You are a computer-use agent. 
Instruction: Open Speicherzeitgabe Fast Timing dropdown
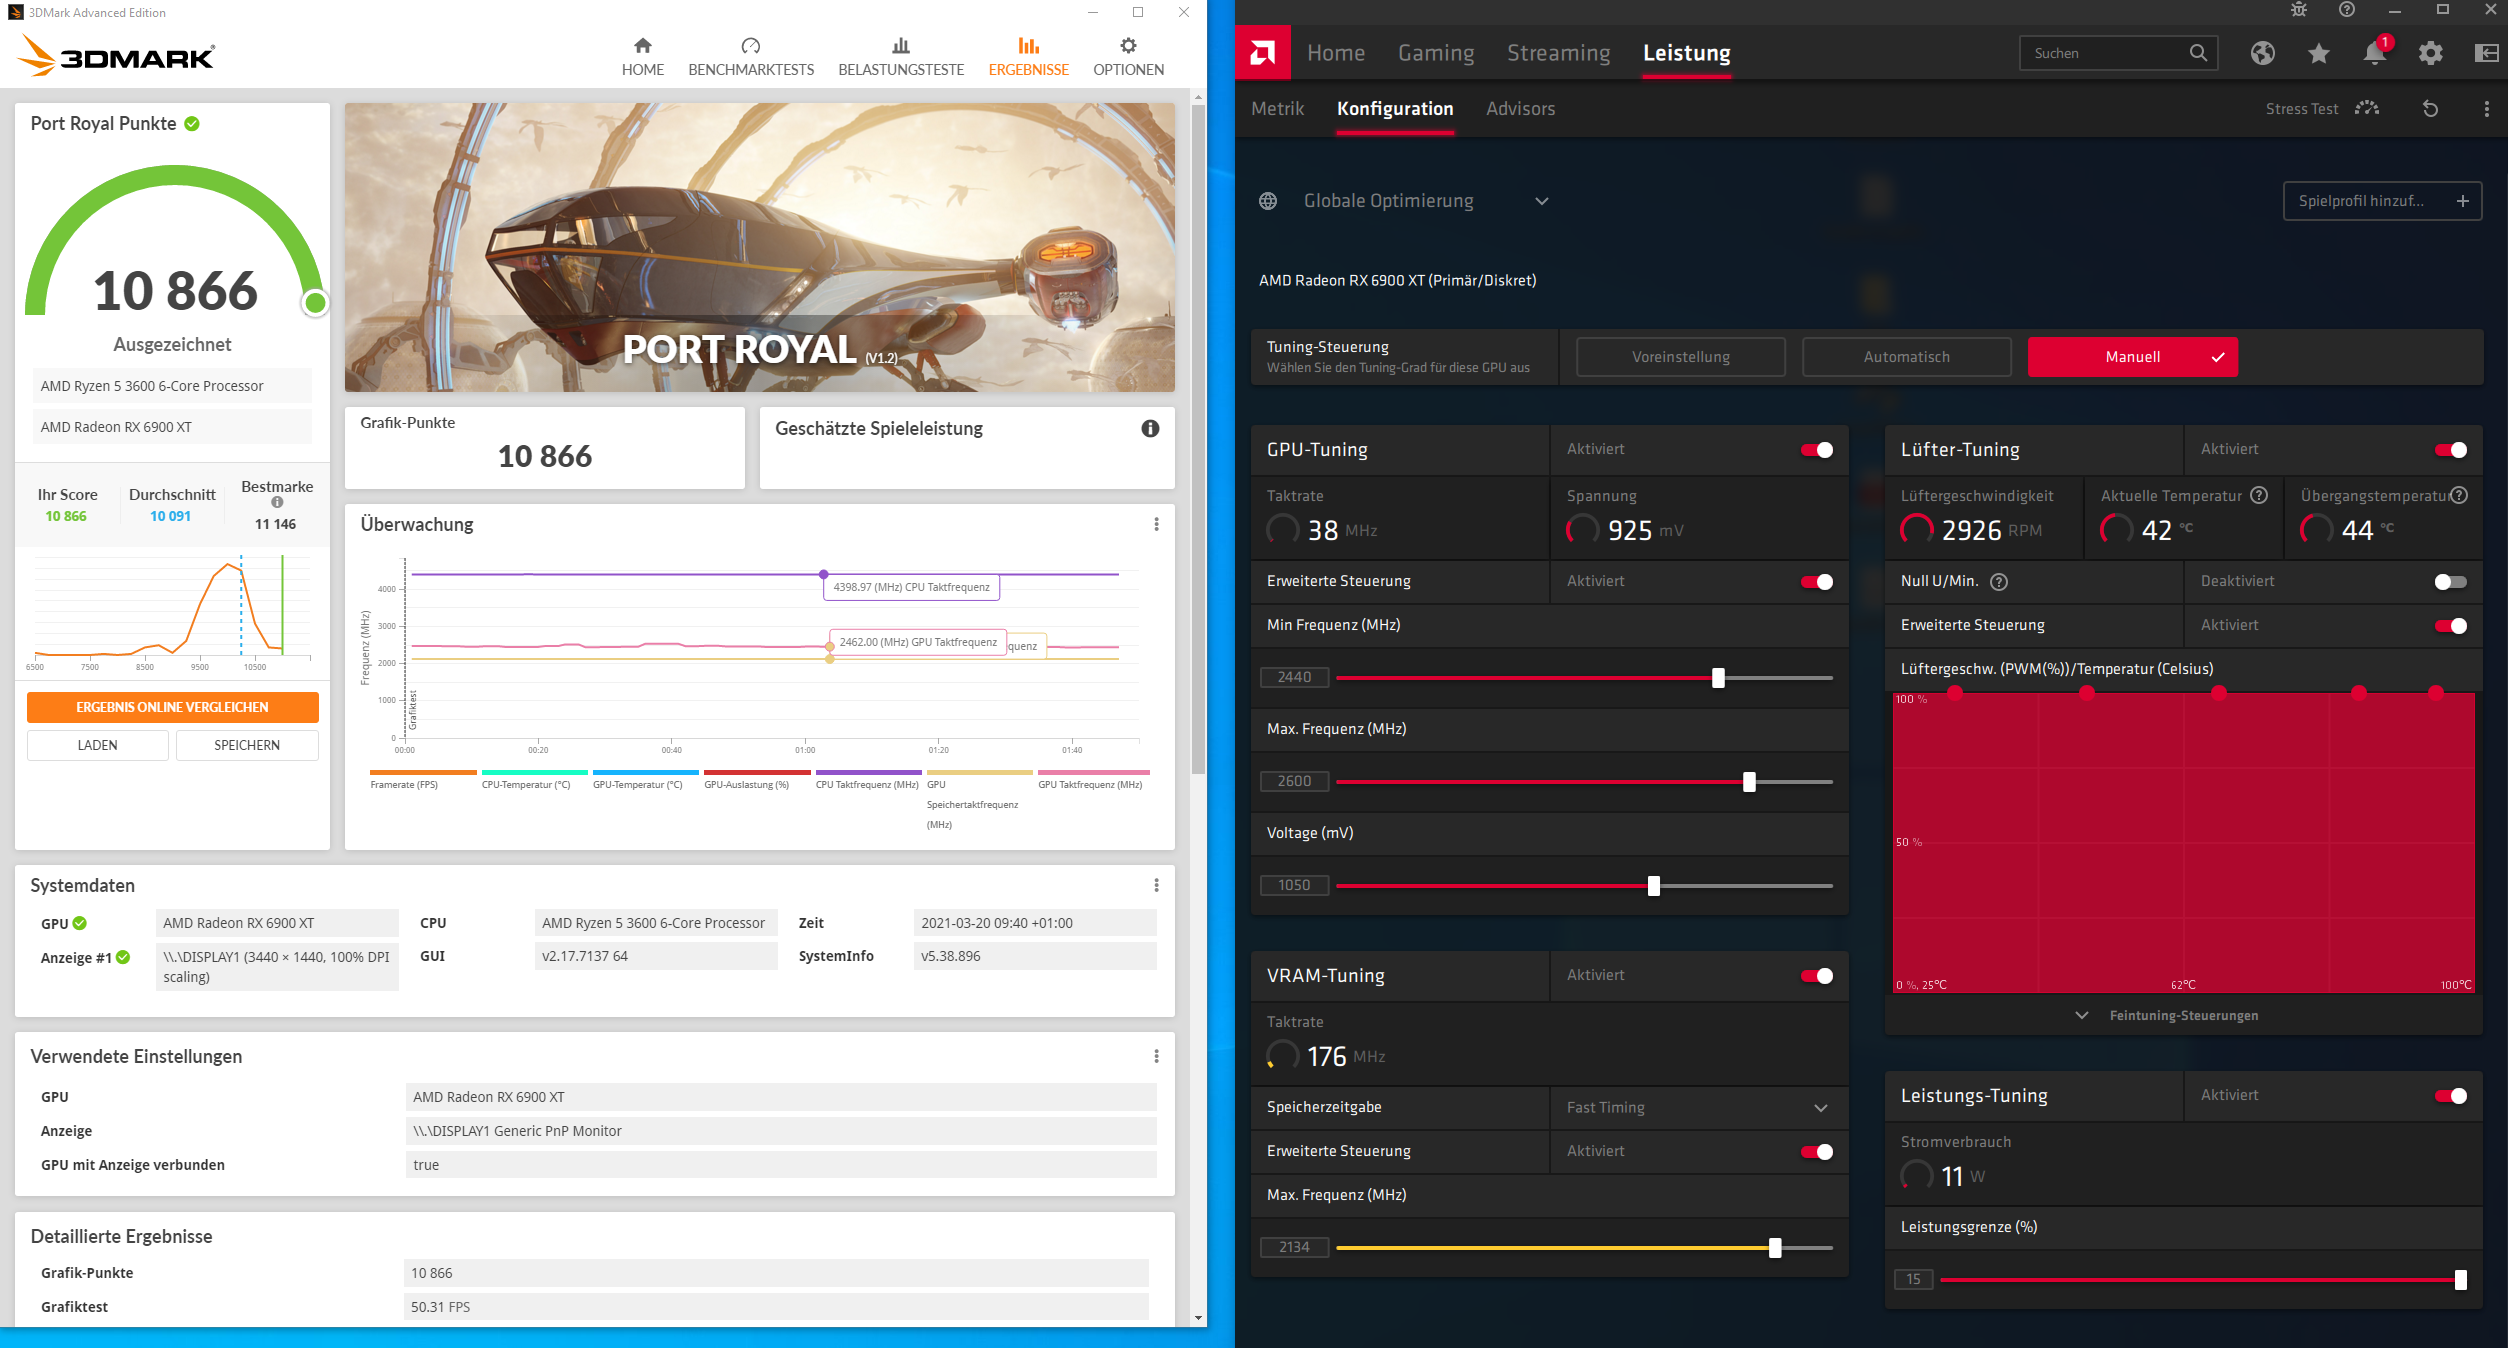point(1820,1108)
